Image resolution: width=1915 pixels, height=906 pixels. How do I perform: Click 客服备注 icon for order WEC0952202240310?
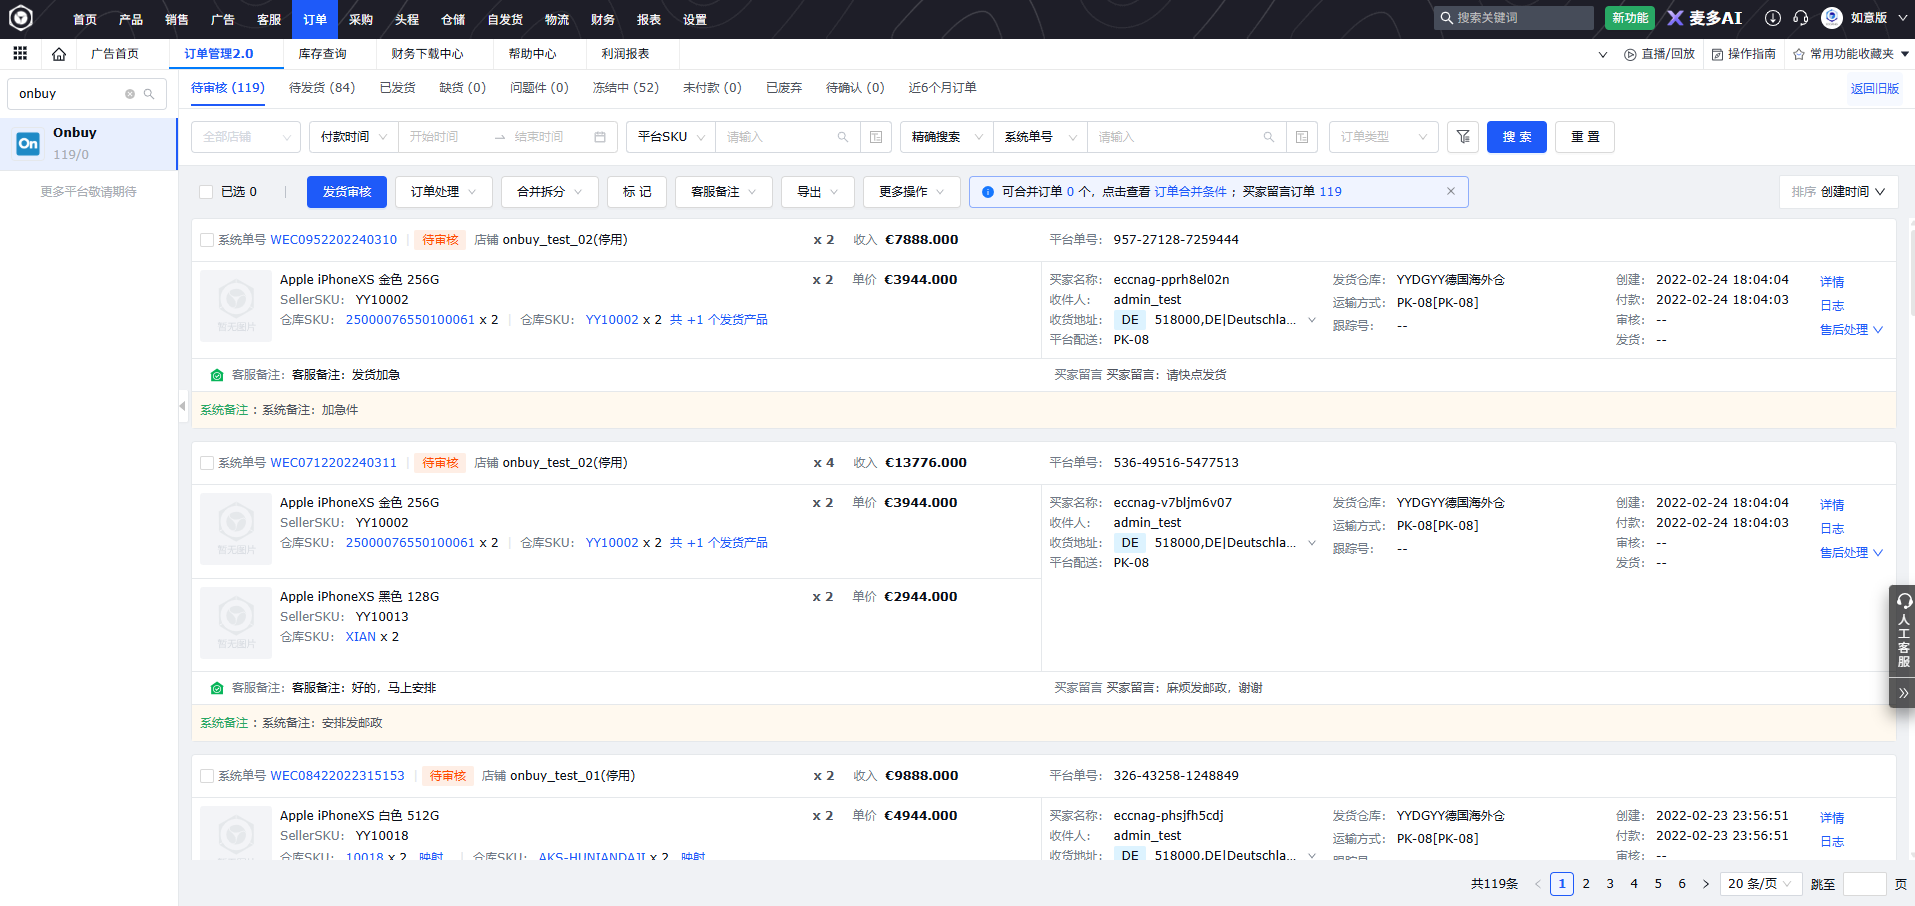coord(217,375)
